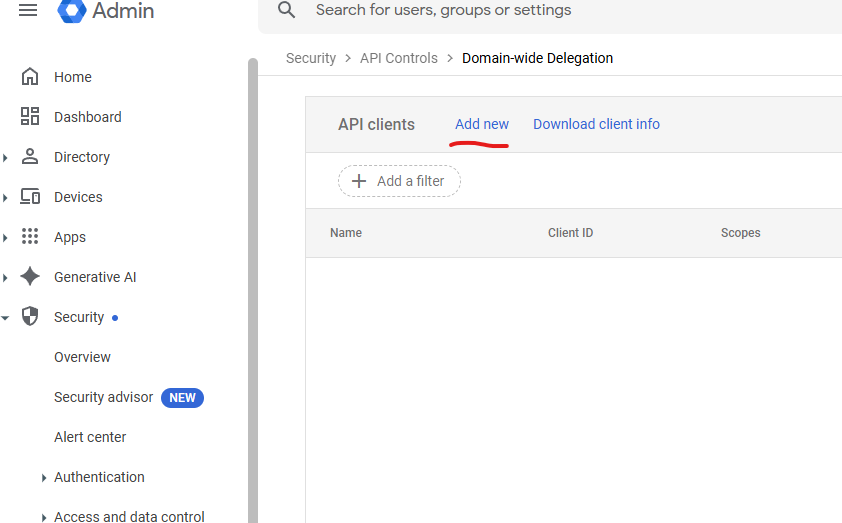
Task: Open Alert center from sidebar
Action: pyautogui.click(x=90, y=437)
